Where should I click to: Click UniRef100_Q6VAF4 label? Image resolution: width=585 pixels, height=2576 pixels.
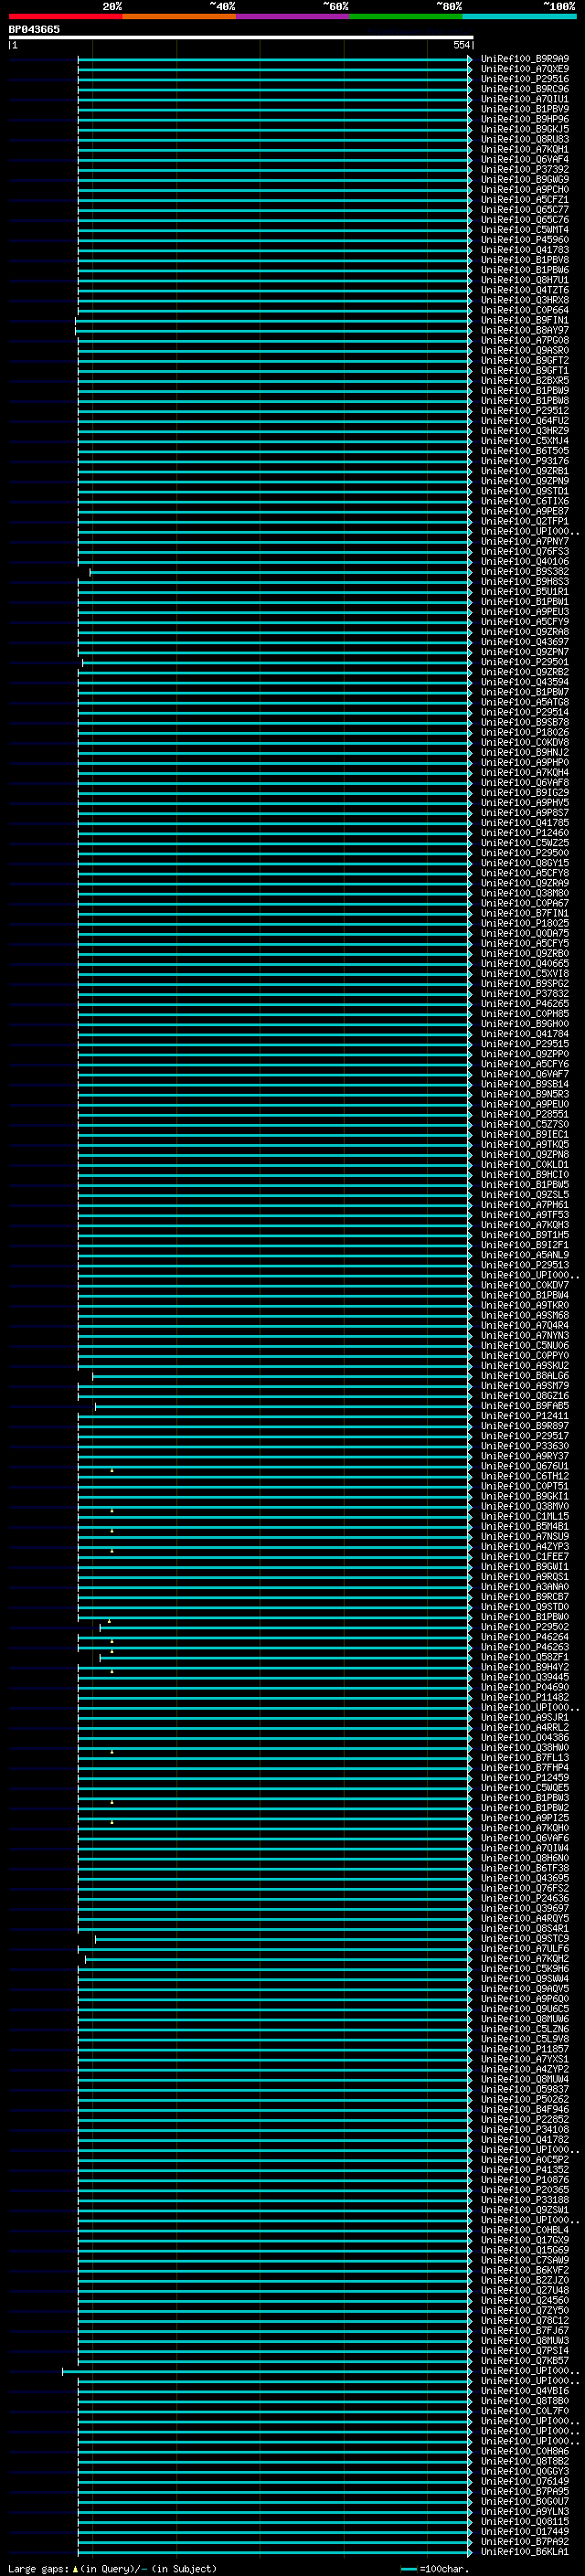pos(525,159)
